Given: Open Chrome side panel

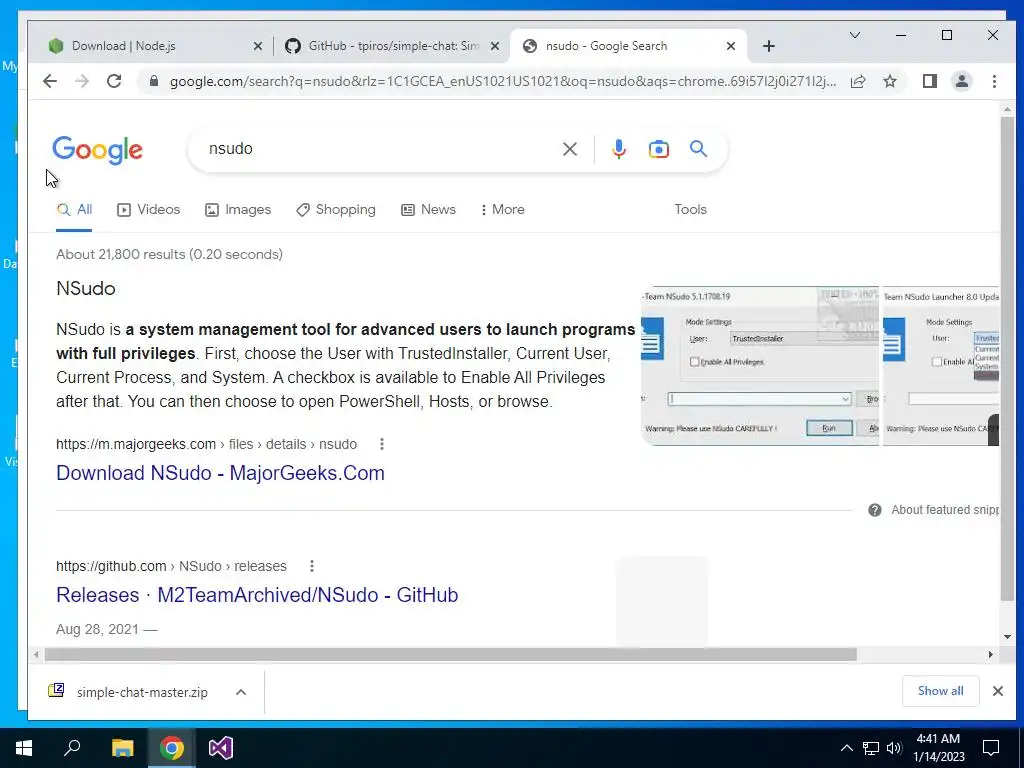Looking at the screenshot, I should pos(929,81).
